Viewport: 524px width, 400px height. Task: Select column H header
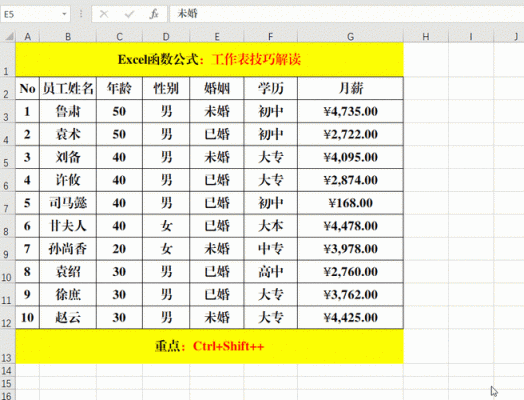point(426,37)
